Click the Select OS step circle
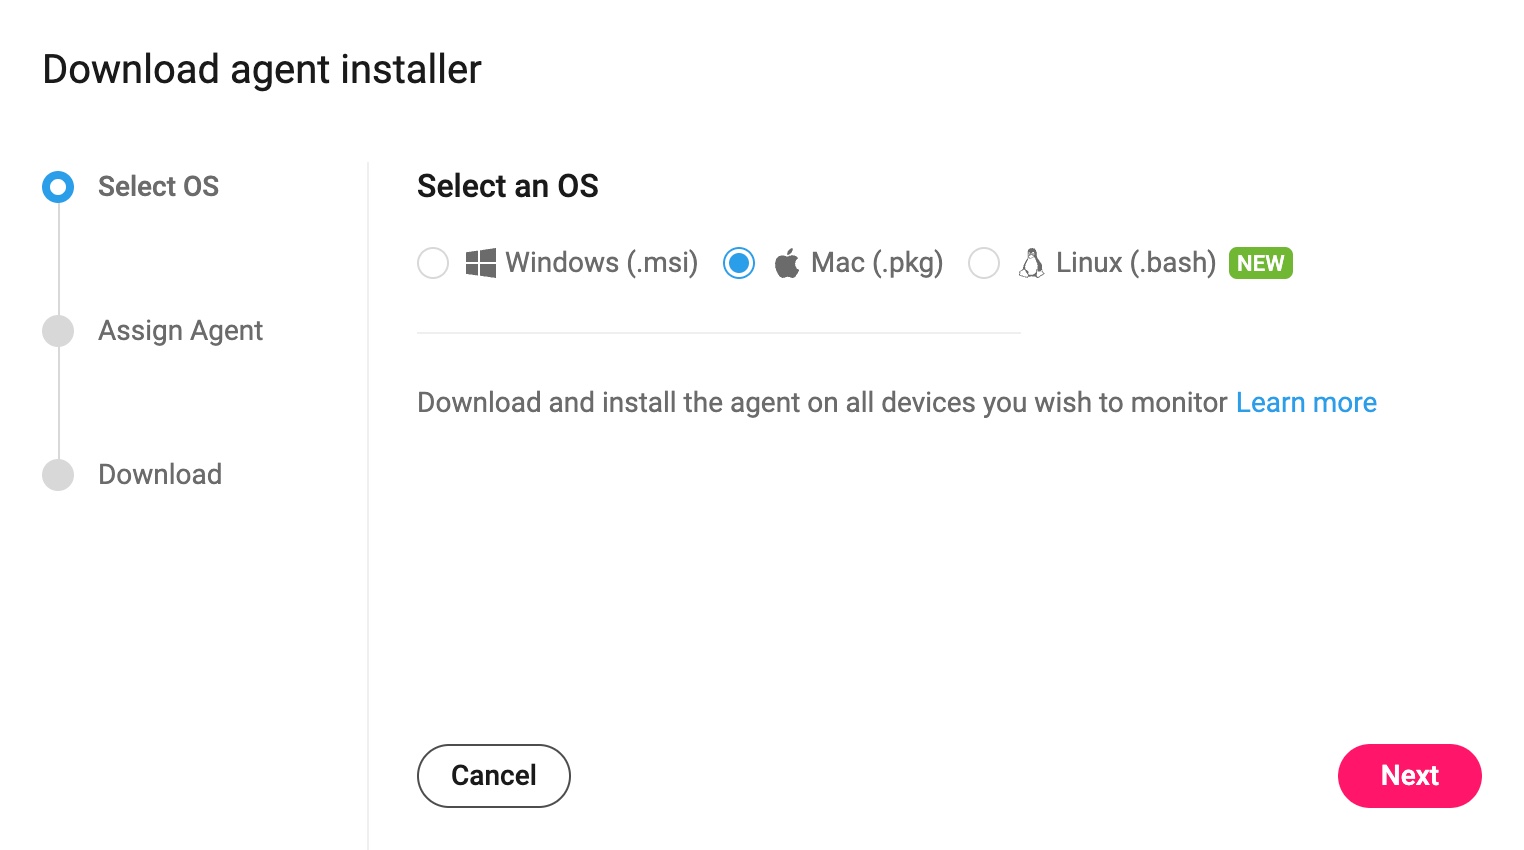The image size is (1524, 850). click(x=58, y=186)
